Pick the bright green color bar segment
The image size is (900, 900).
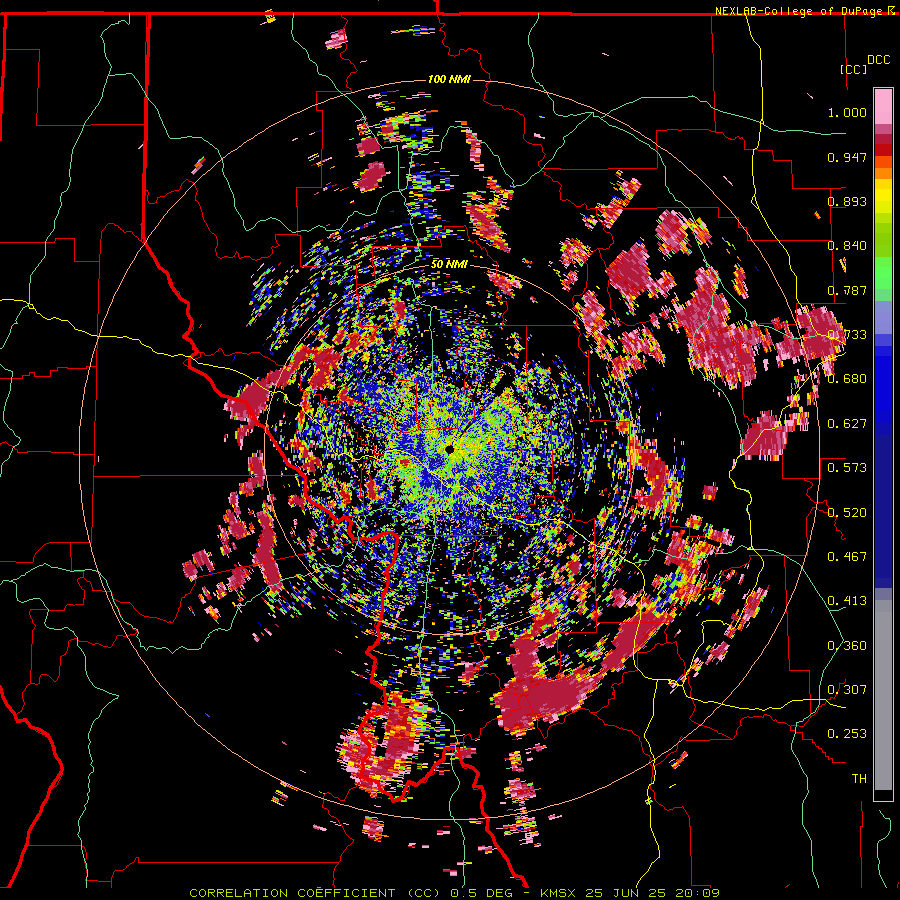(883, 273)
